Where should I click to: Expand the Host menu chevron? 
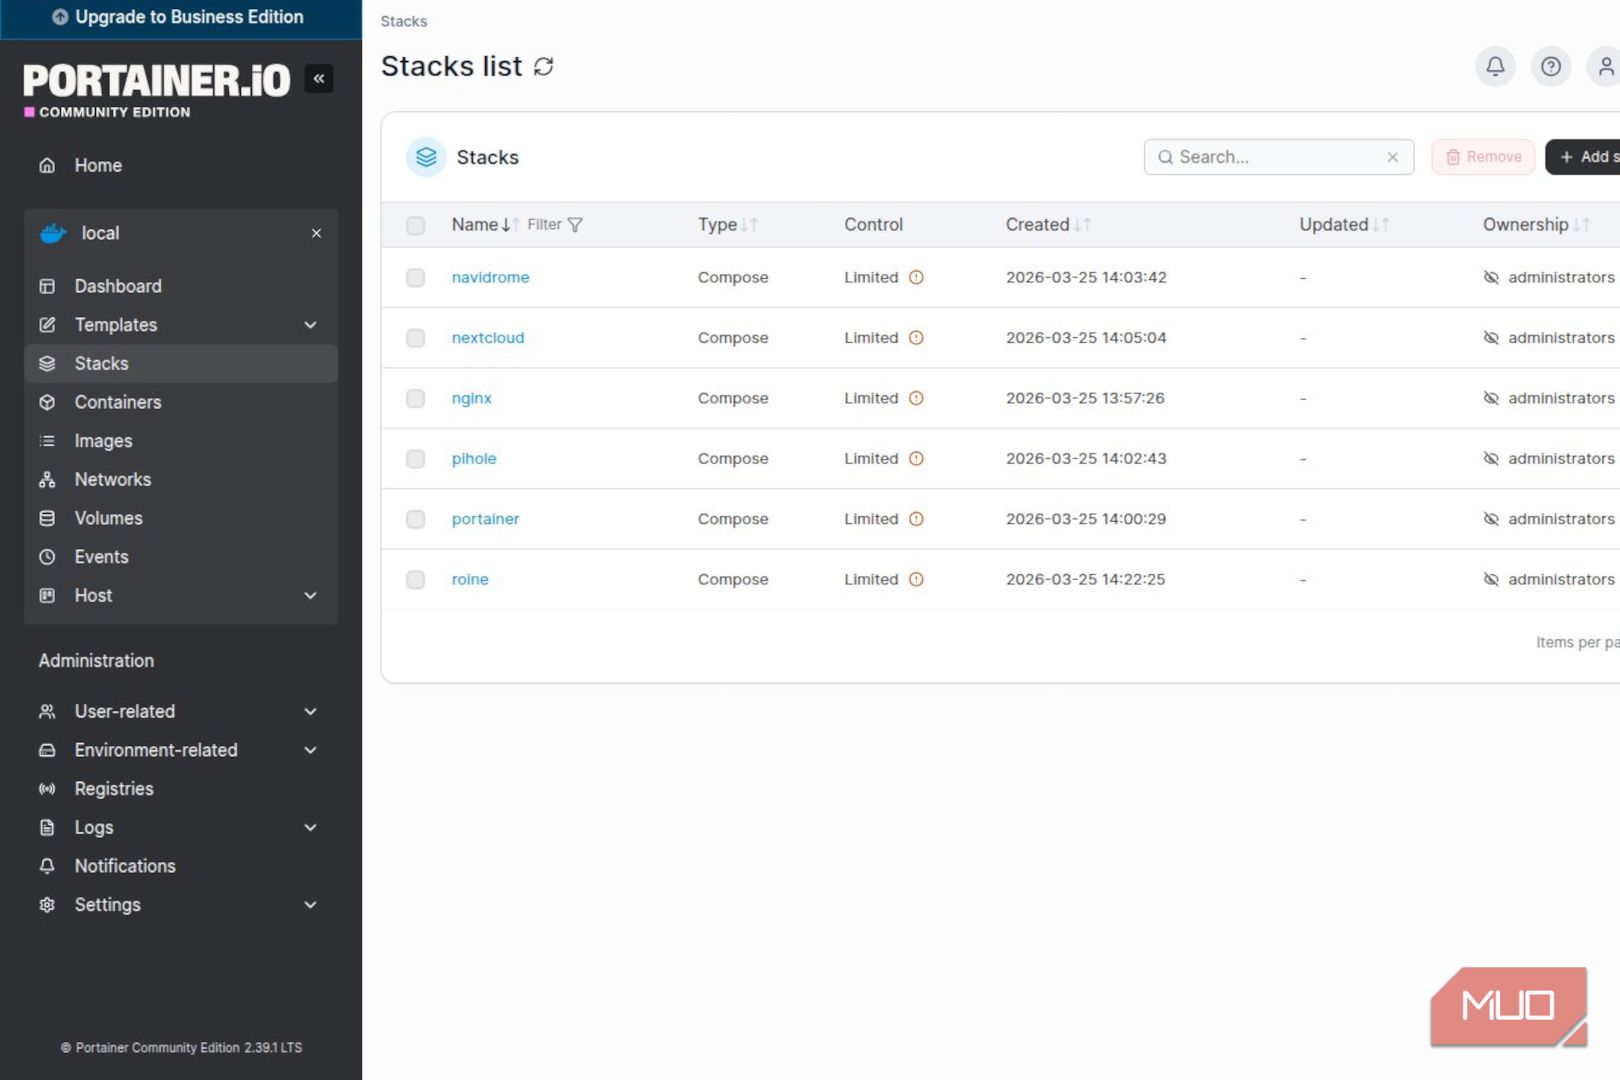pos(311,596)
